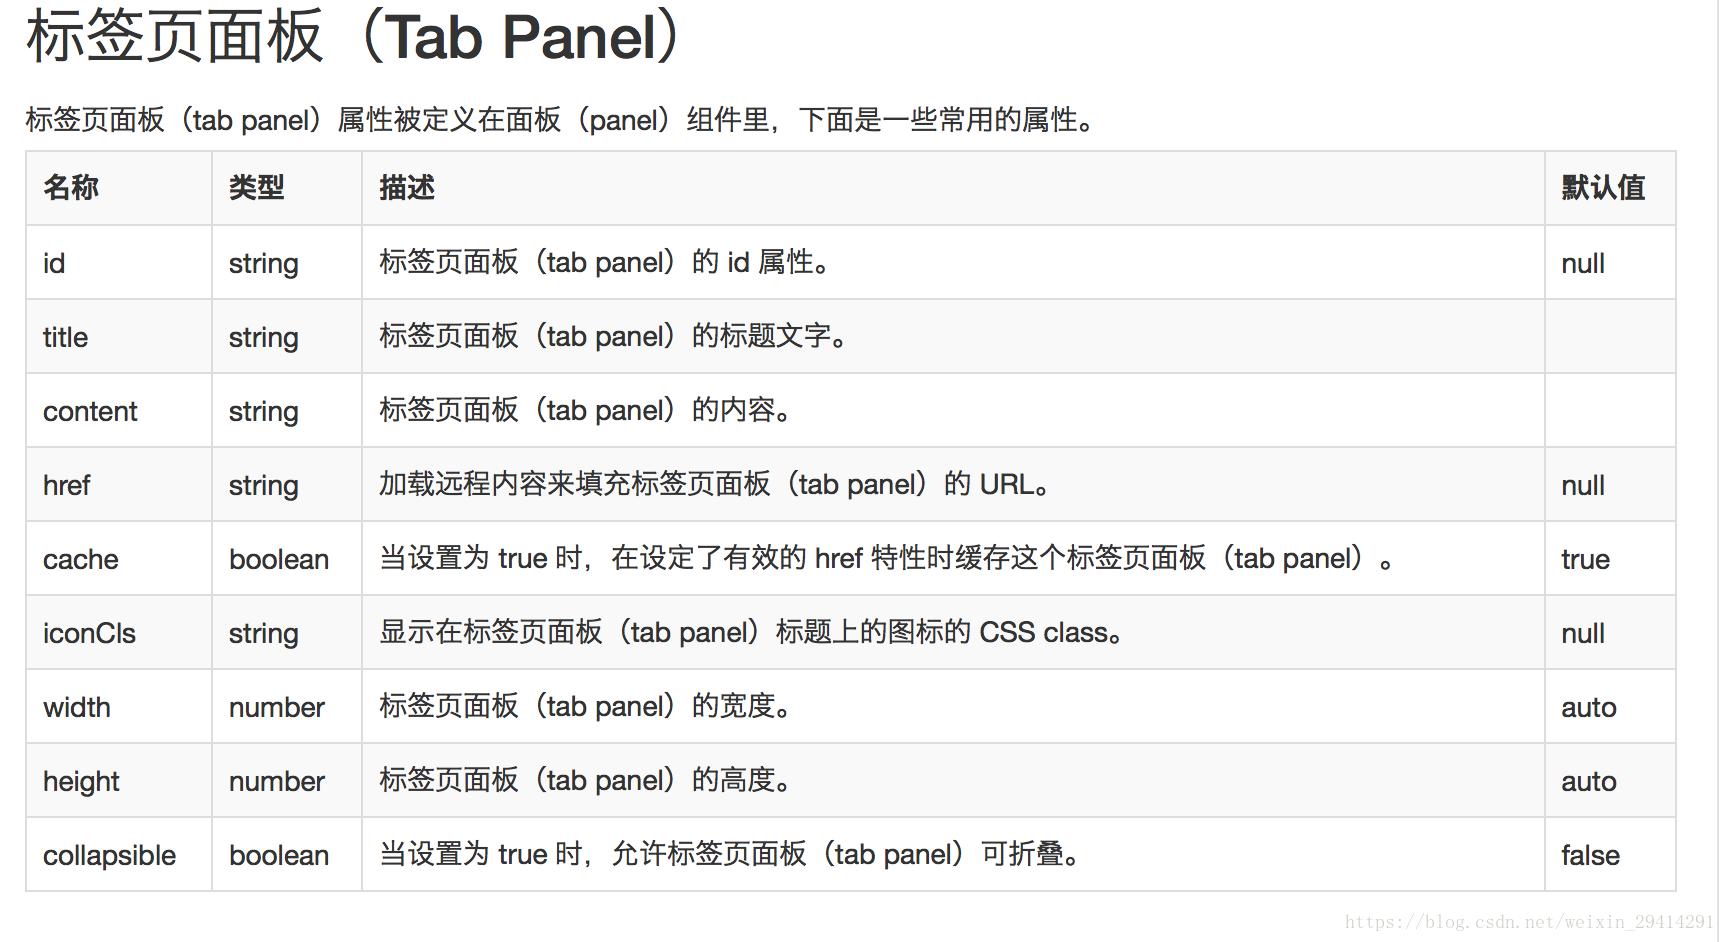This screenshot has height=942, width=1726.
Task: Click the number type in width row
Action: click(x=277, y=707)
